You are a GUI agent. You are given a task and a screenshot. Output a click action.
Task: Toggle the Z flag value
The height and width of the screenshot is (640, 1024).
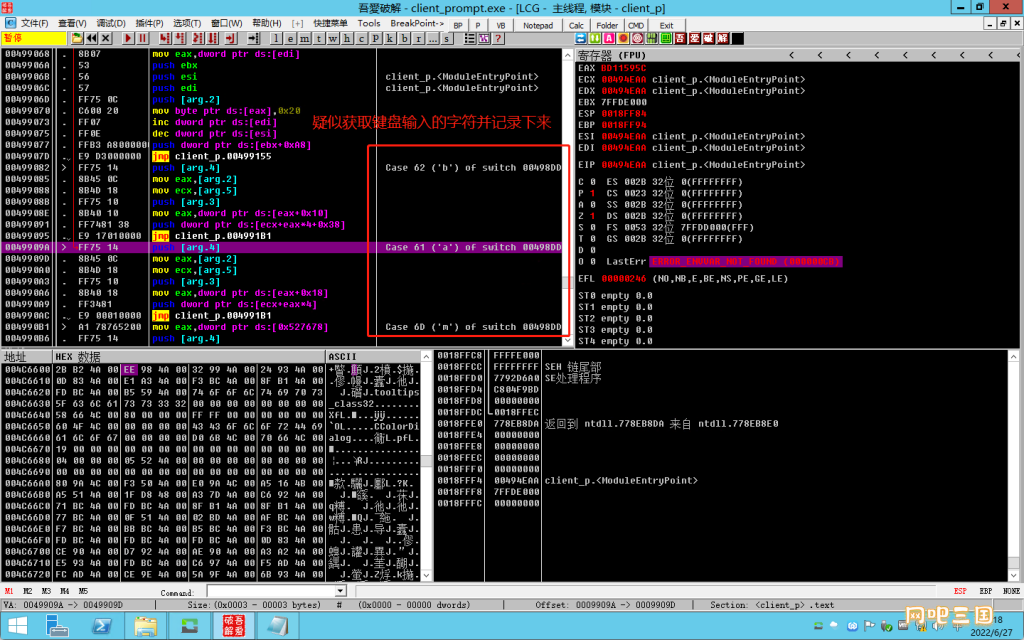tap(592, 216)
